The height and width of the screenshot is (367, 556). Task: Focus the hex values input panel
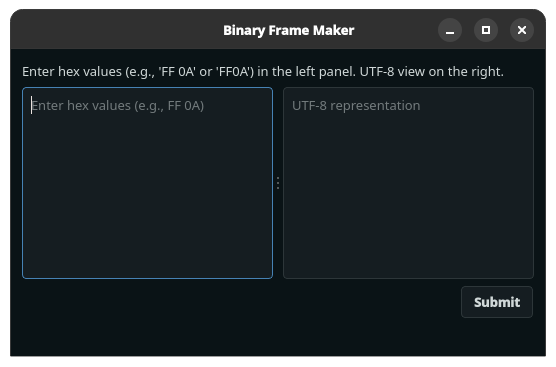(148, 183)
